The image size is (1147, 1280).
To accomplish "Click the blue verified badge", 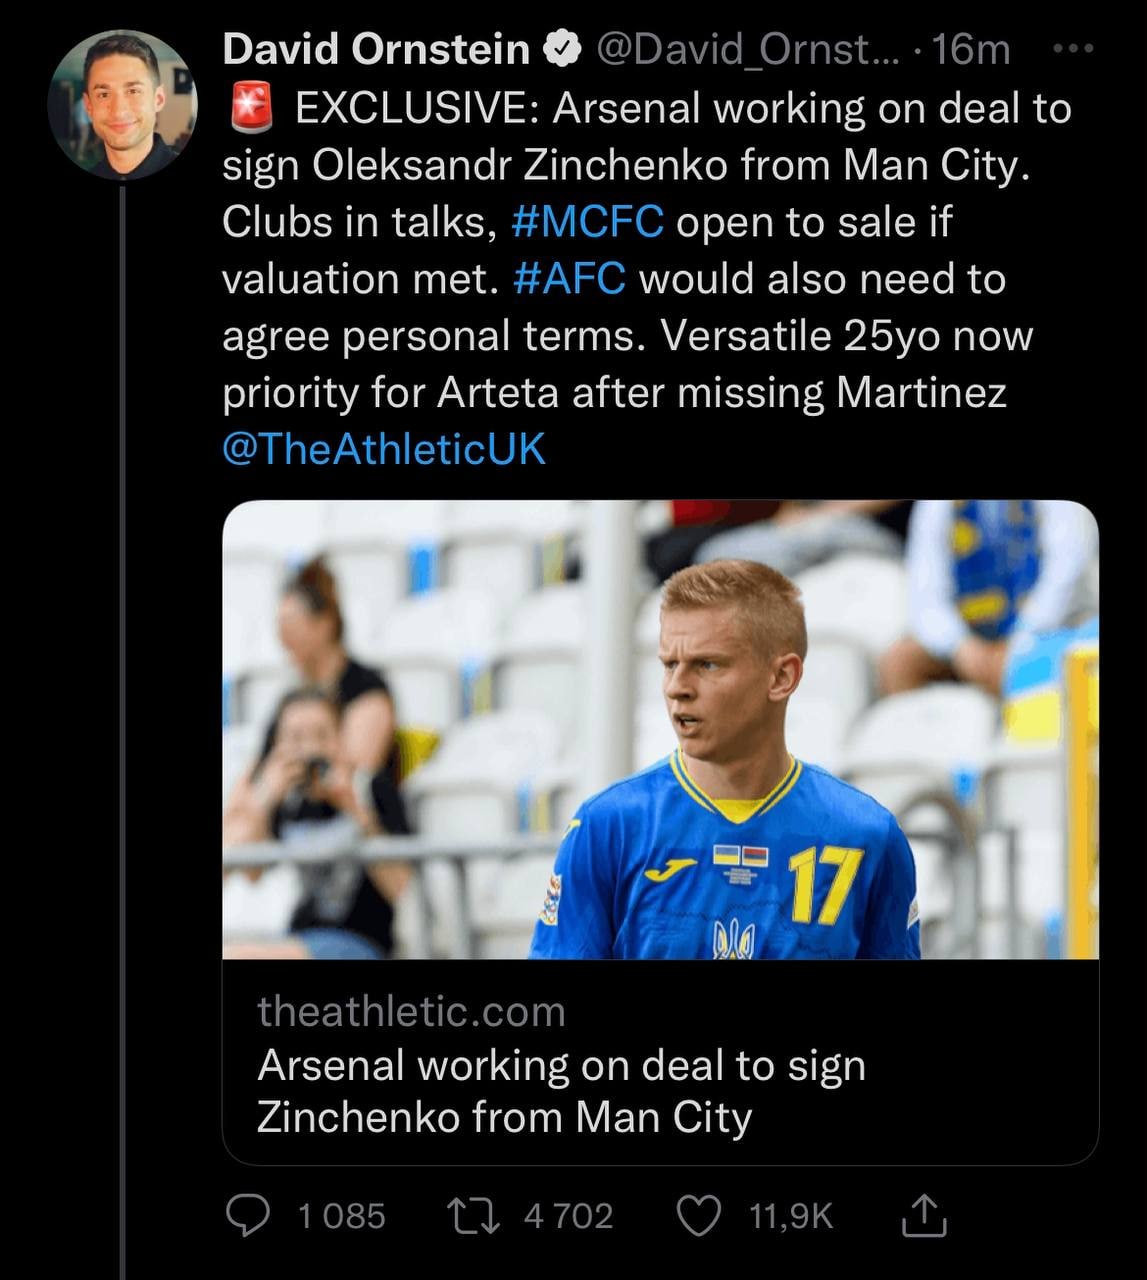I will 563,49.
